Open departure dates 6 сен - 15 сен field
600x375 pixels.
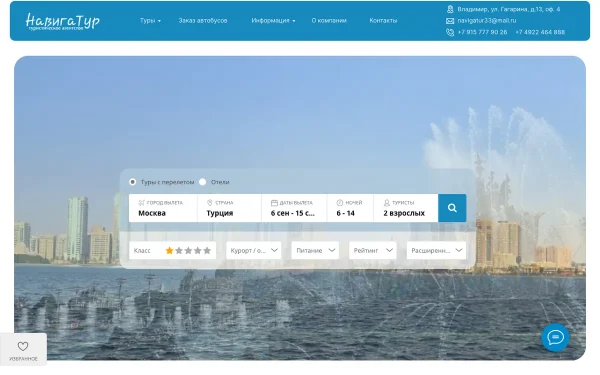(x=294, y=208)
